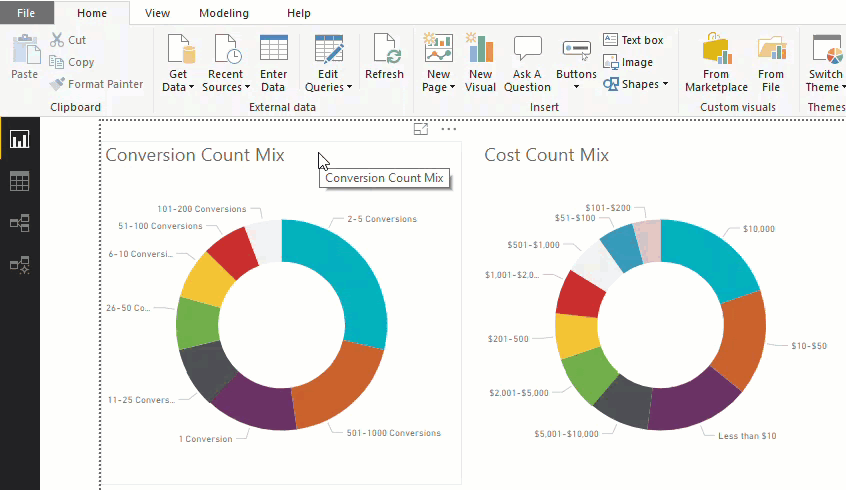The image size is (846, 490).
Task: Switch to Data view in sidebar
Action: coord(19,181)
